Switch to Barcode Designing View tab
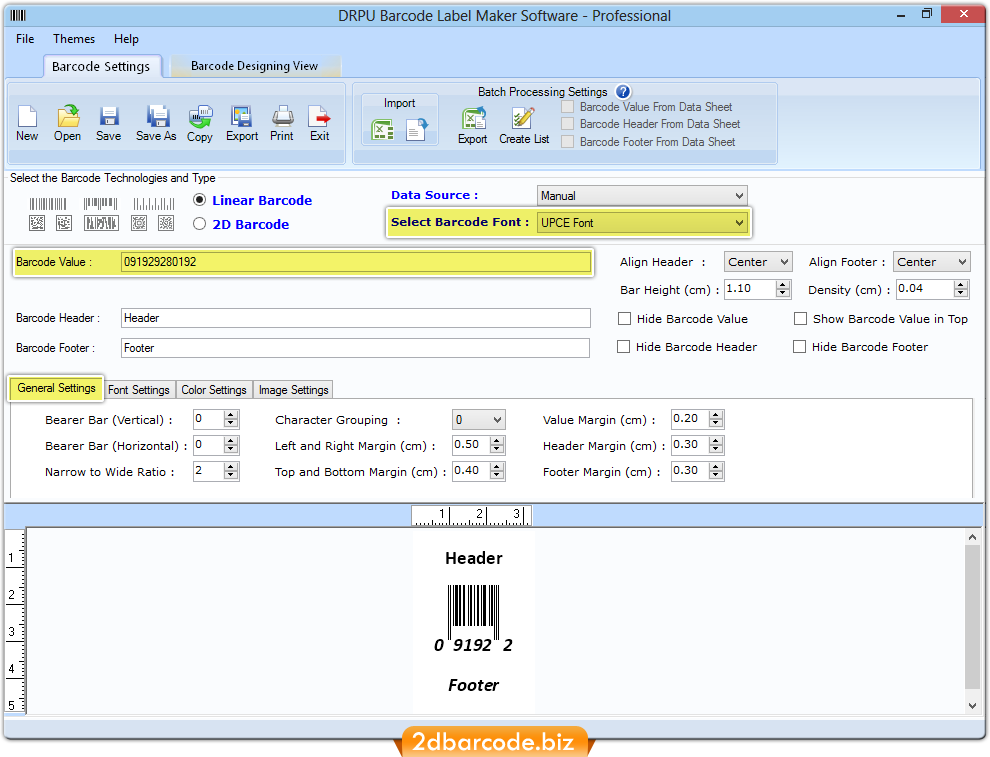 point(254,66)
